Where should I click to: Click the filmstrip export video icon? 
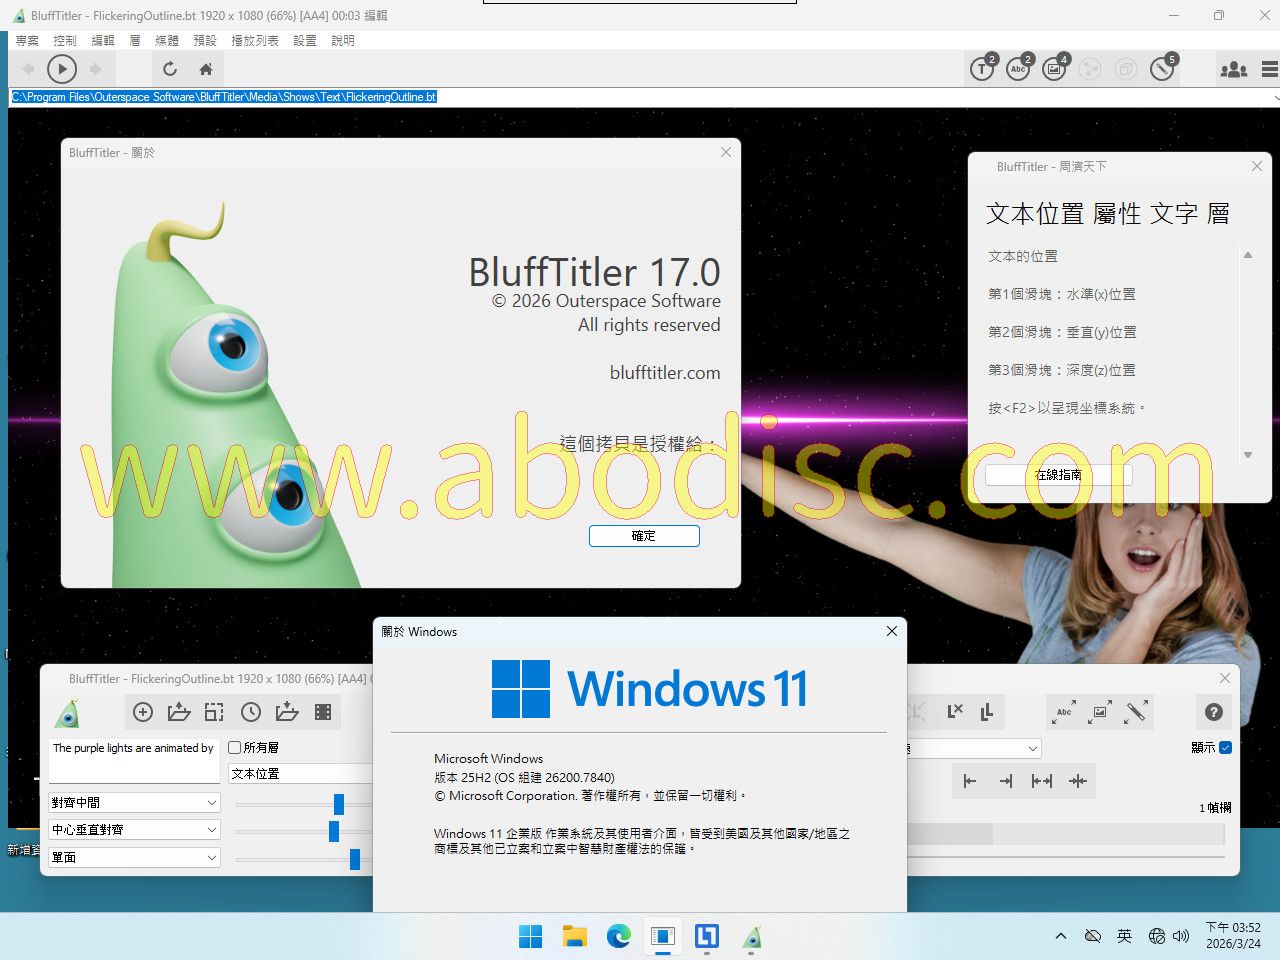point(323,712)
